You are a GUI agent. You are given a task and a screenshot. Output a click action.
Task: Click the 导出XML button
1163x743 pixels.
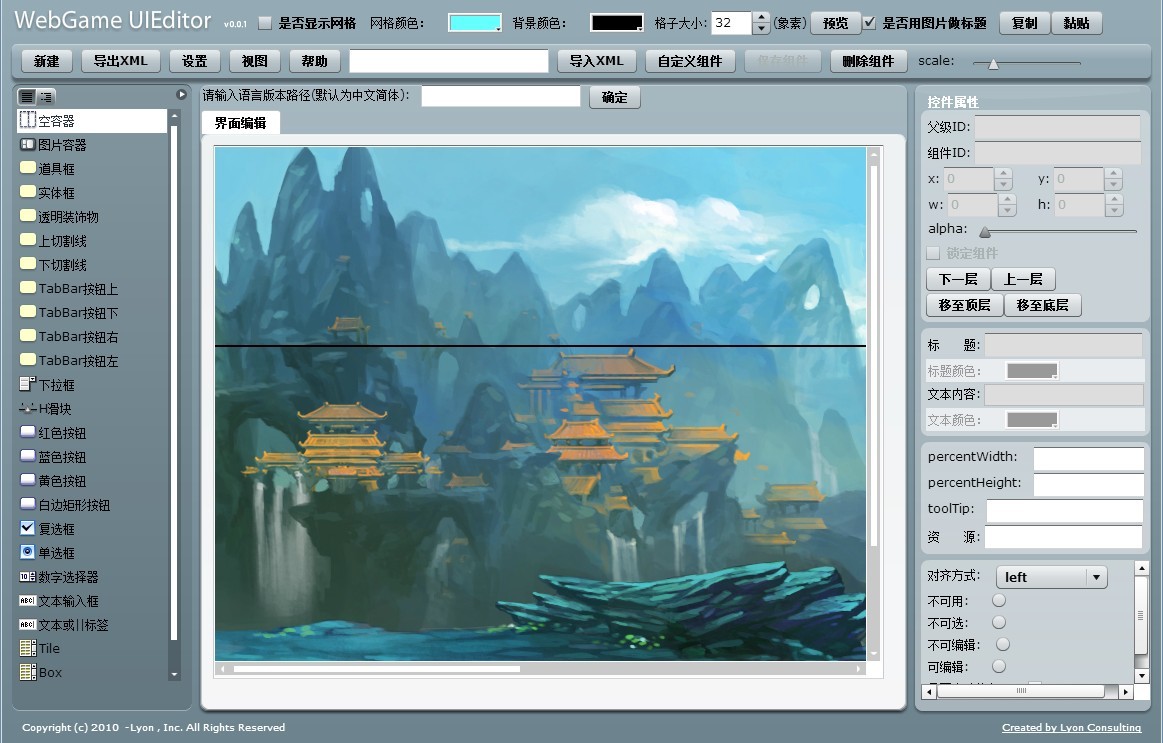(120, 61)
